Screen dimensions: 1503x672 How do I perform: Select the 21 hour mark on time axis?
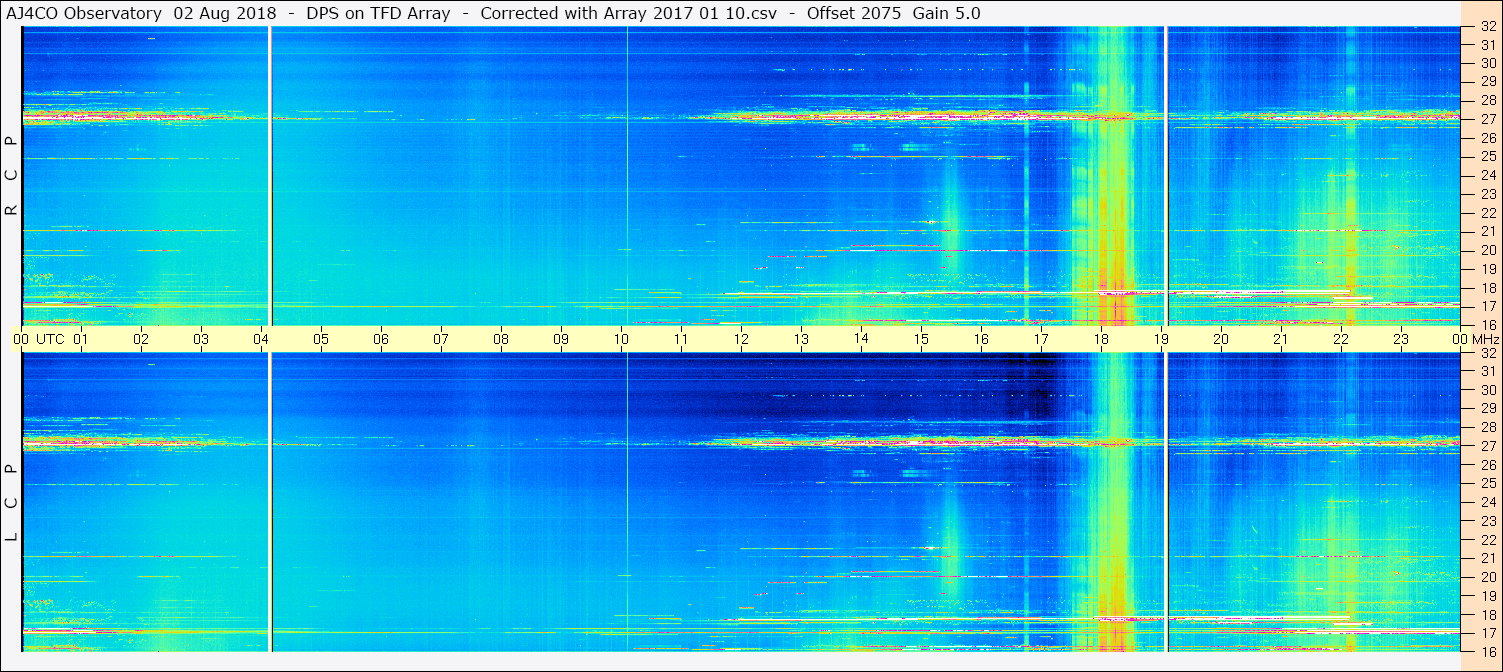click(x=1281, y=339)
